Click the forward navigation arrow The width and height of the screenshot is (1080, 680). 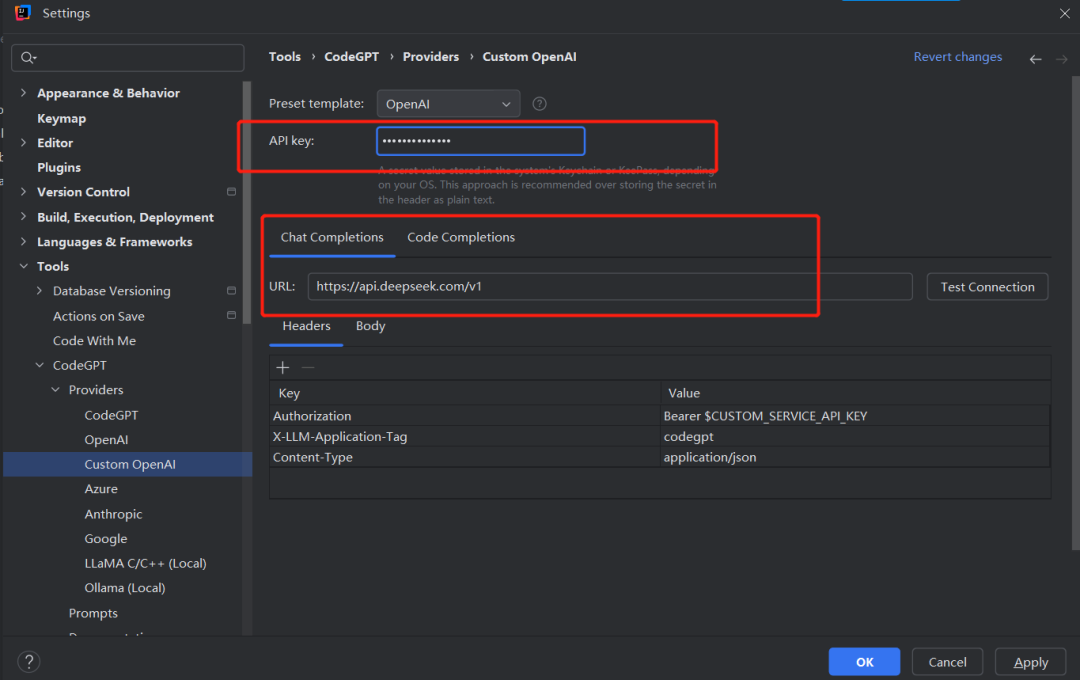tap(1062, 59)
